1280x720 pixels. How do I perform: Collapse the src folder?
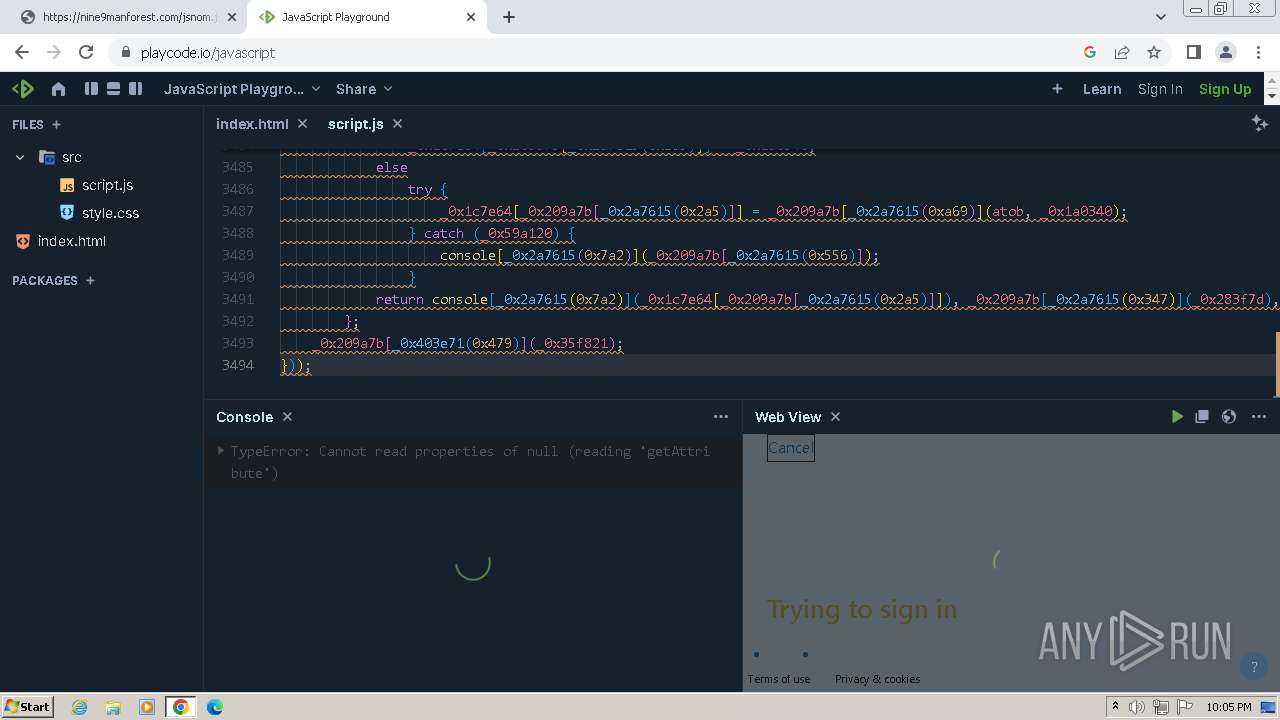20,157
